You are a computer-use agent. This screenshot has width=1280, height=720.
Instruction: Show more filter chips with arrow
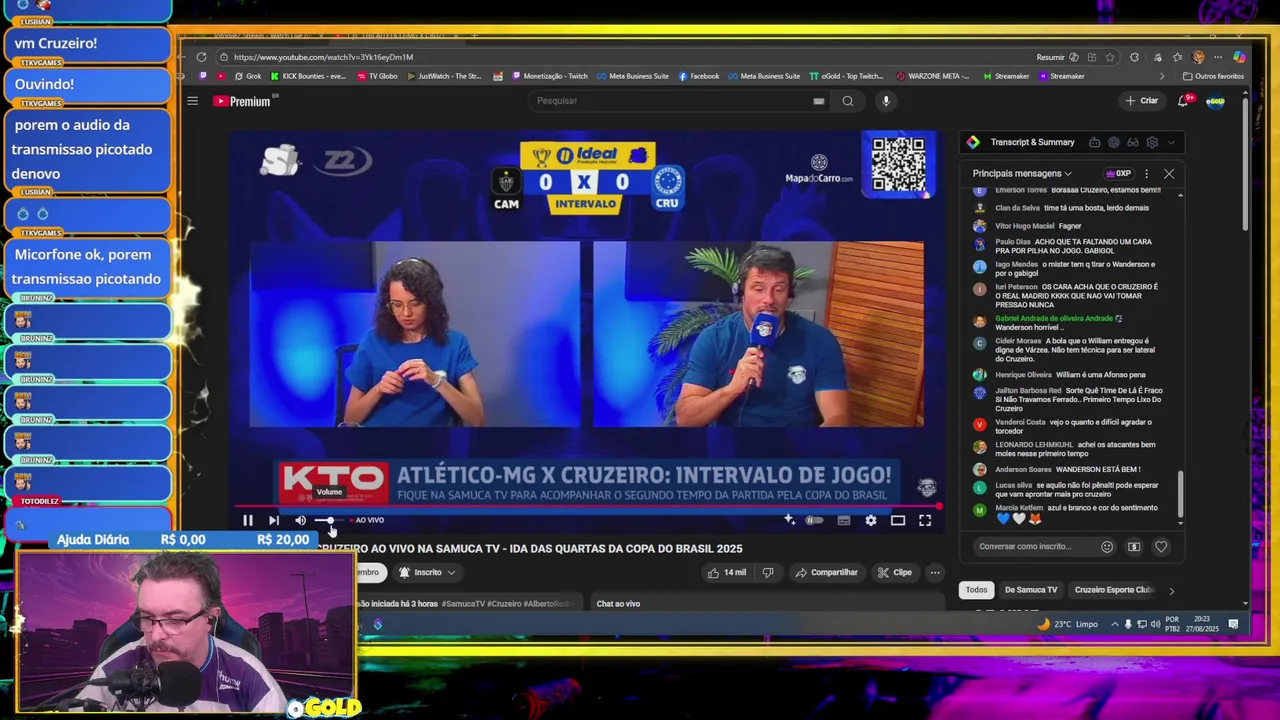[1171, 590]
